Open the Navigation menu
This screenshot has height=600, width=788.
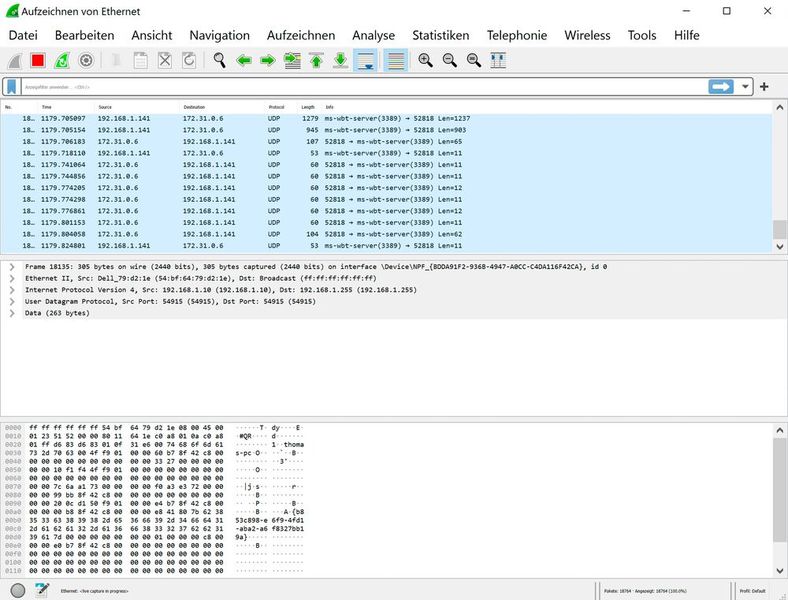220,35
